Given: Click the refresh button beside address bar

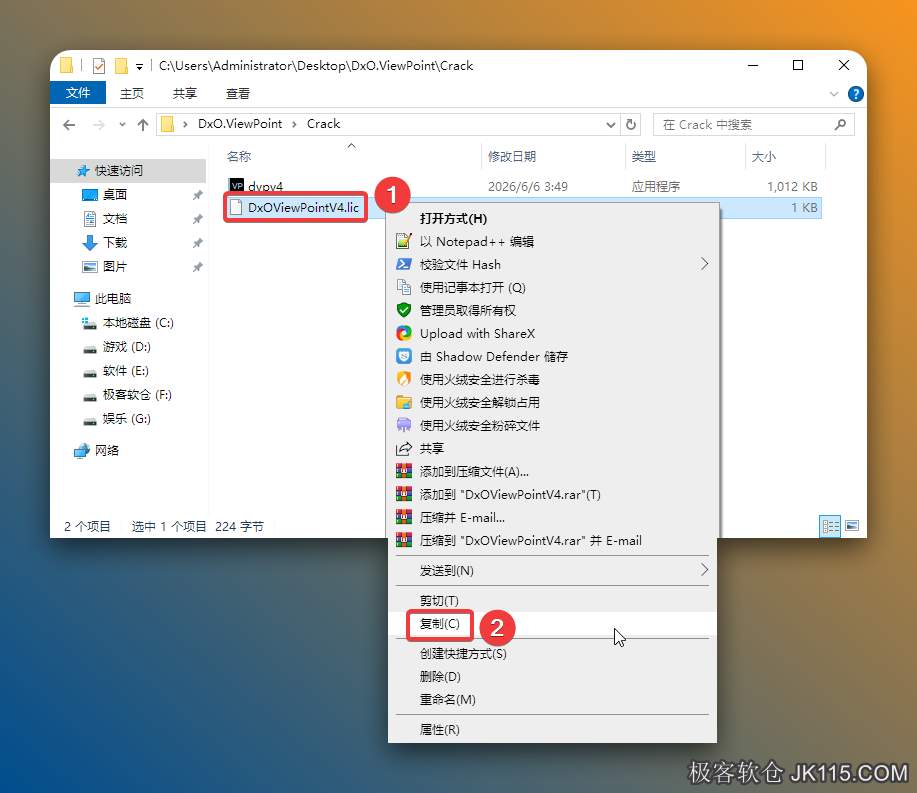Looking at the screenshot, I should coord(630,125).
